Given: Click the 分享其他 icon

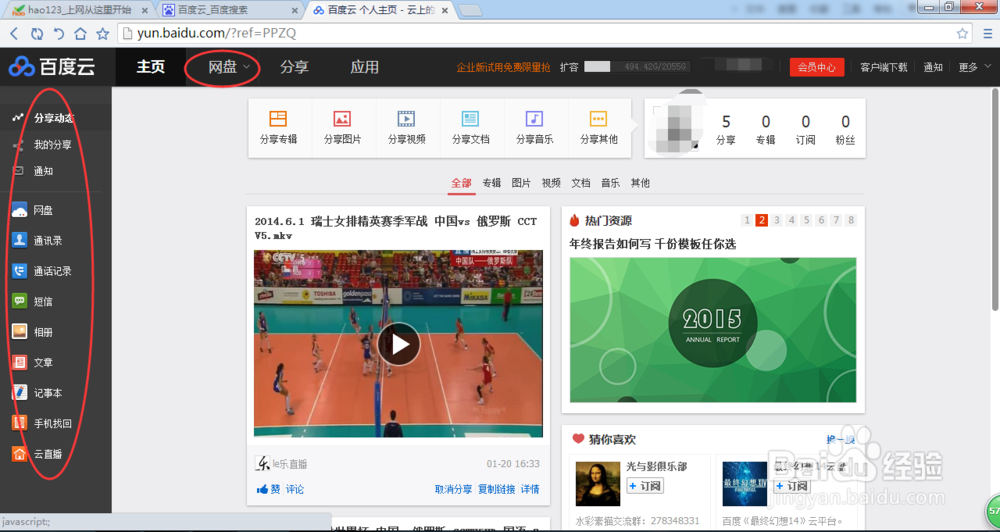Looking at the screenshot, I should coord(598,119).
